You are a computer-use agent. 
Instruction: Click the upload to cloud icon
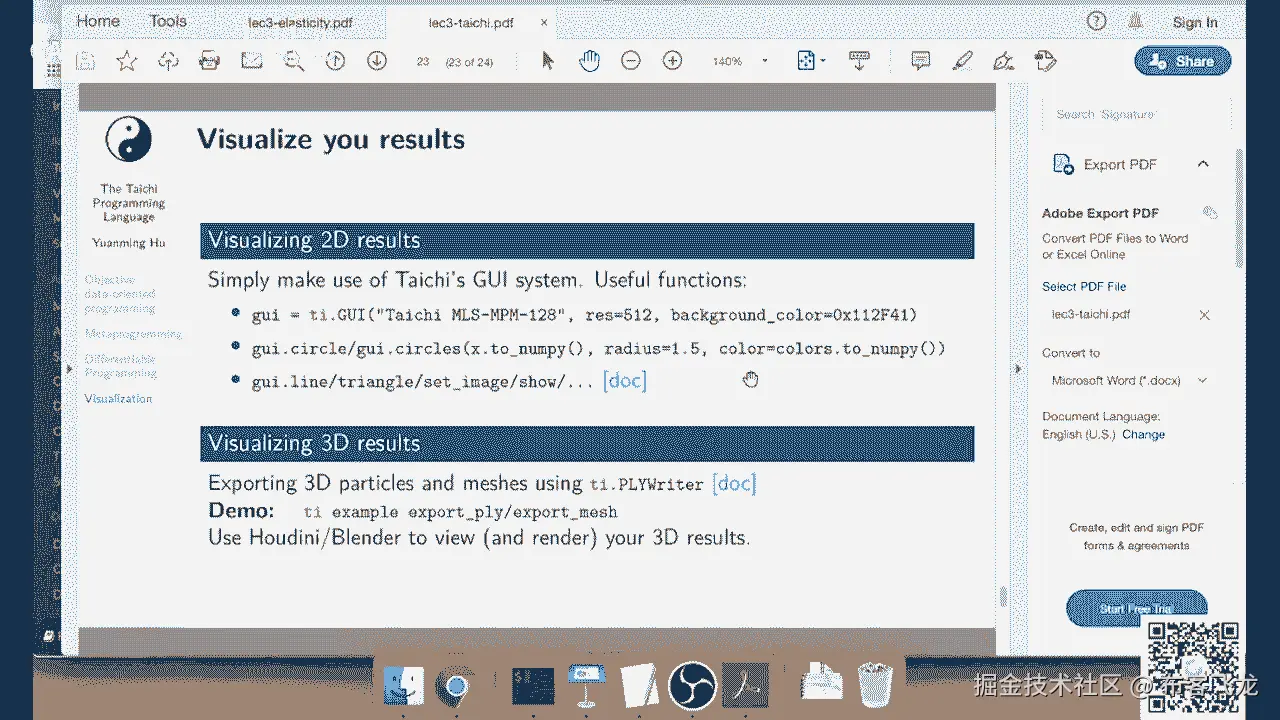tap(169, 61)
